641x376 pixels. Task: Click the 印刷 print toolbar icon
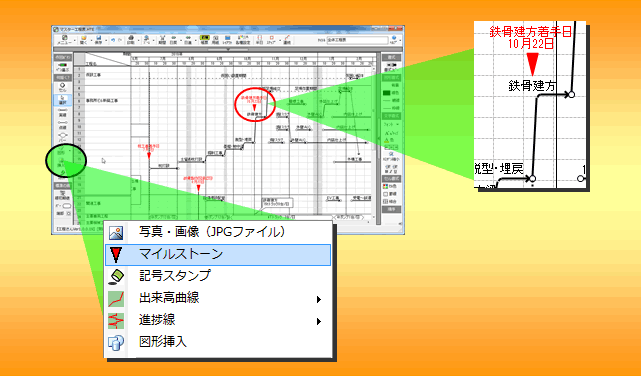(131, 40)
